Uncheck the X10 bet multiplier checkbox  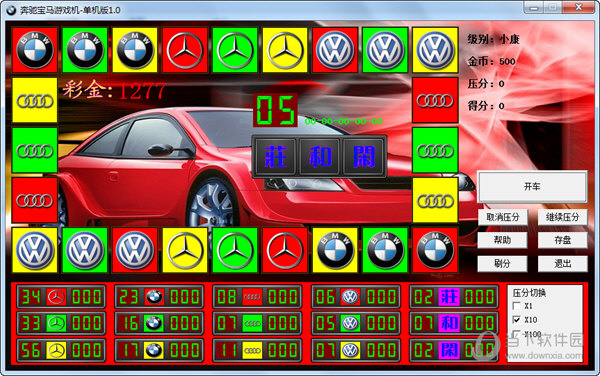517,319
